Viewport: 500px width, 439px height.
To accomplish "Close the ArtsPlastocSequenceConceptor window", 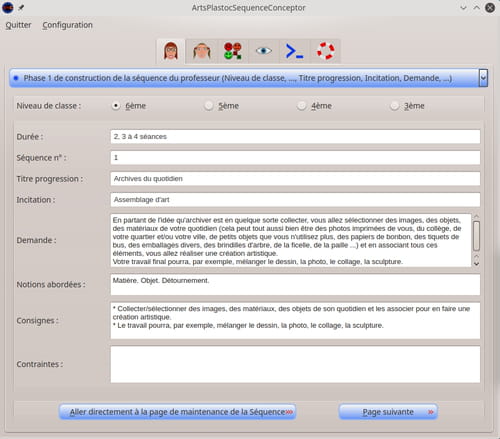I will [x=490, y=8].
